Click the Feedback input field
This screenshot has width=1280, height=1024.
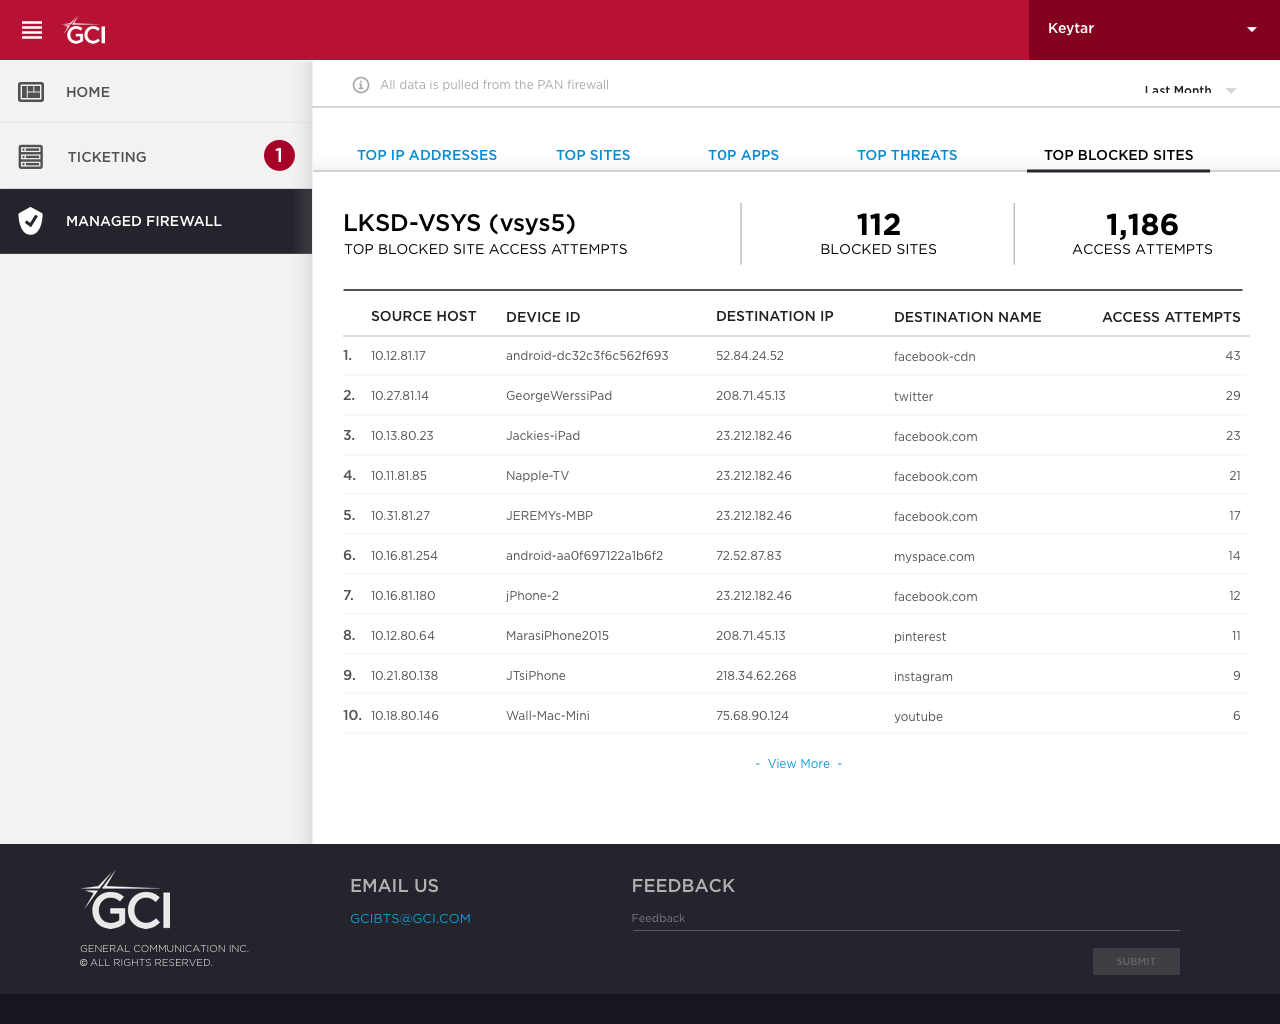905,919
